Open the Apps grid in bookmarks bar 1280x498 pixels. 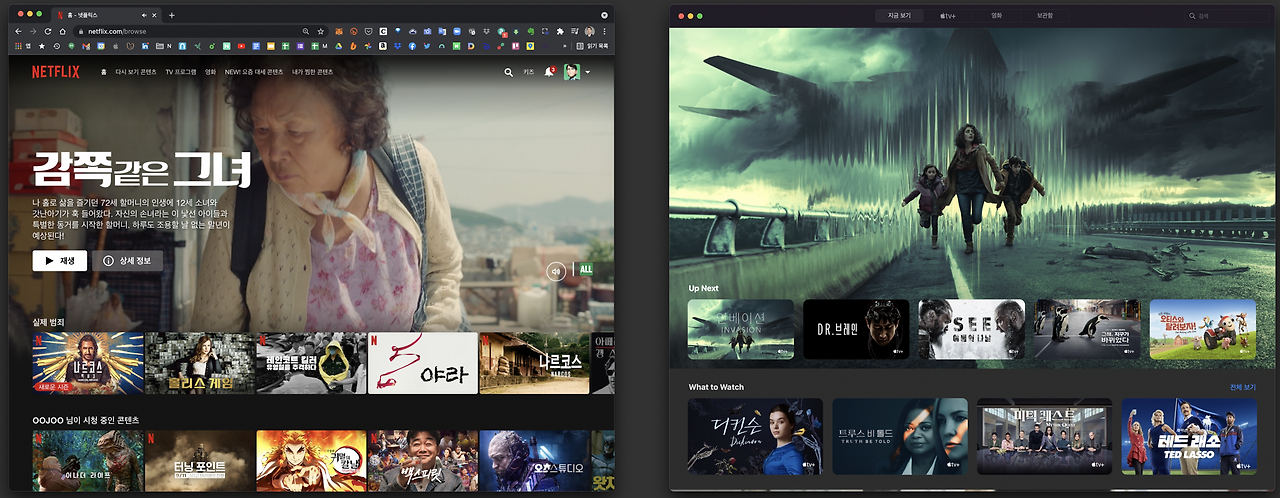click(x=18, y=46)
